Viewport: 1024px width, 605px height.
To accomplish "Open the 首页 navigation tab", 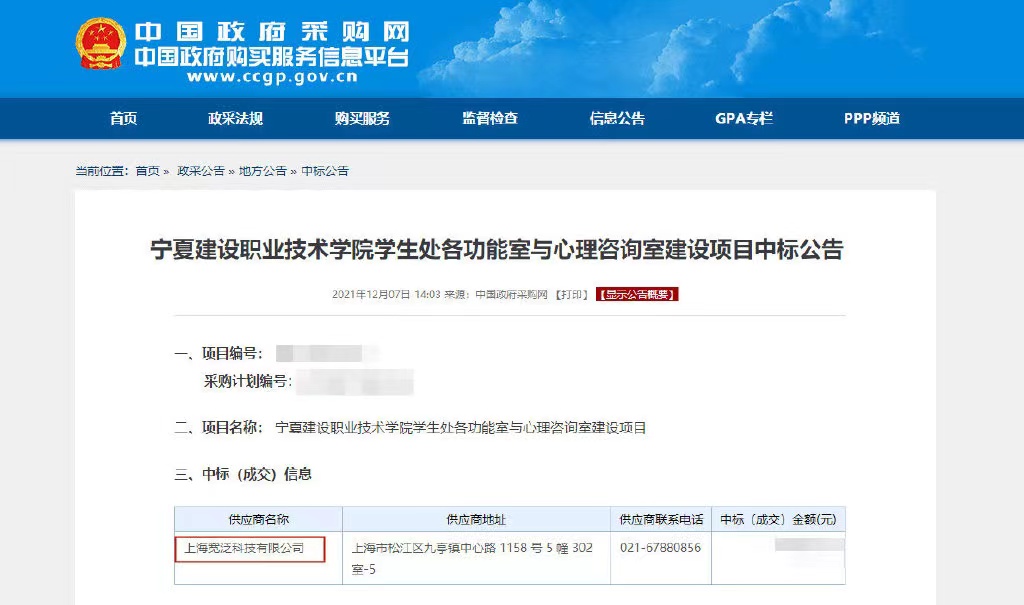I will click(x=123, y=118).
